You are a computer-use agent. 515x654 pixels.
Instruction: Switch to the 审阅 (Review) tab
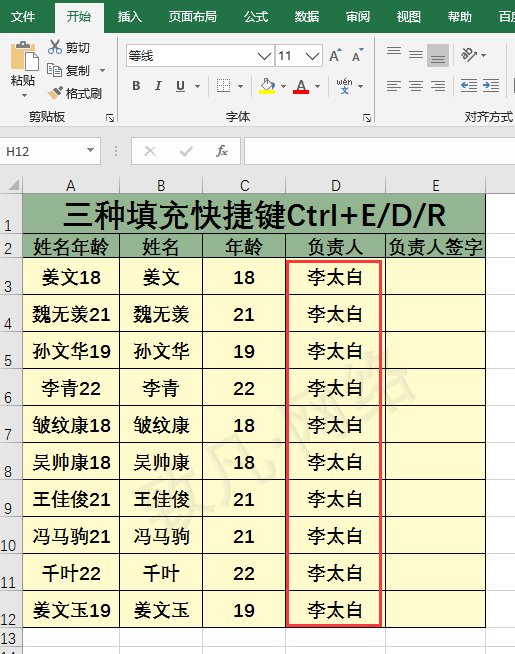tap(358, 17)
